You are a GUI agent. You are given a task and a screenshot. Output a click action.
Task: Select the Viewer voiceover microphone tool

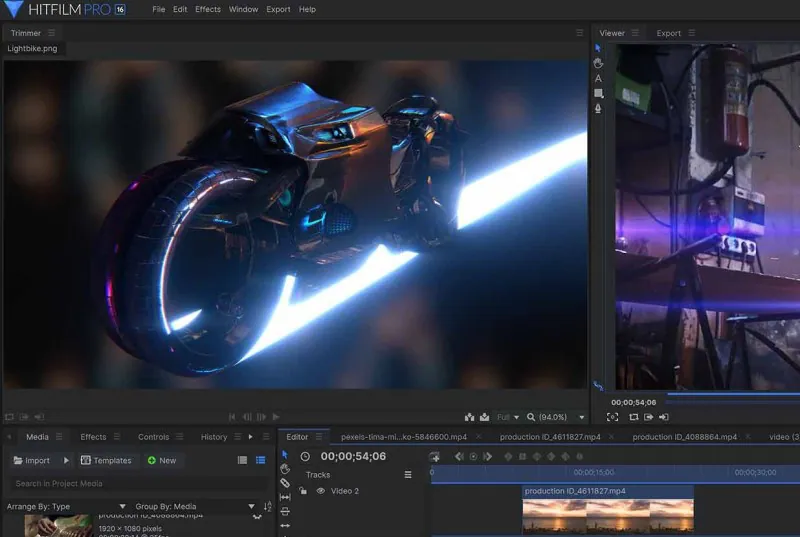point(598,109)
